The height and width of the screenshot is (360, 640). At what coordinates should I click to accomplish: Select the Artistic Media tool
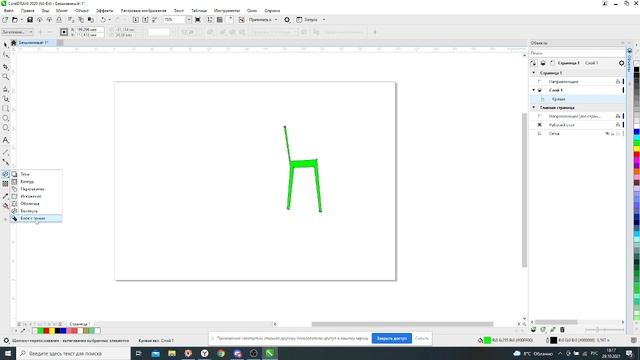coord(5,99)
